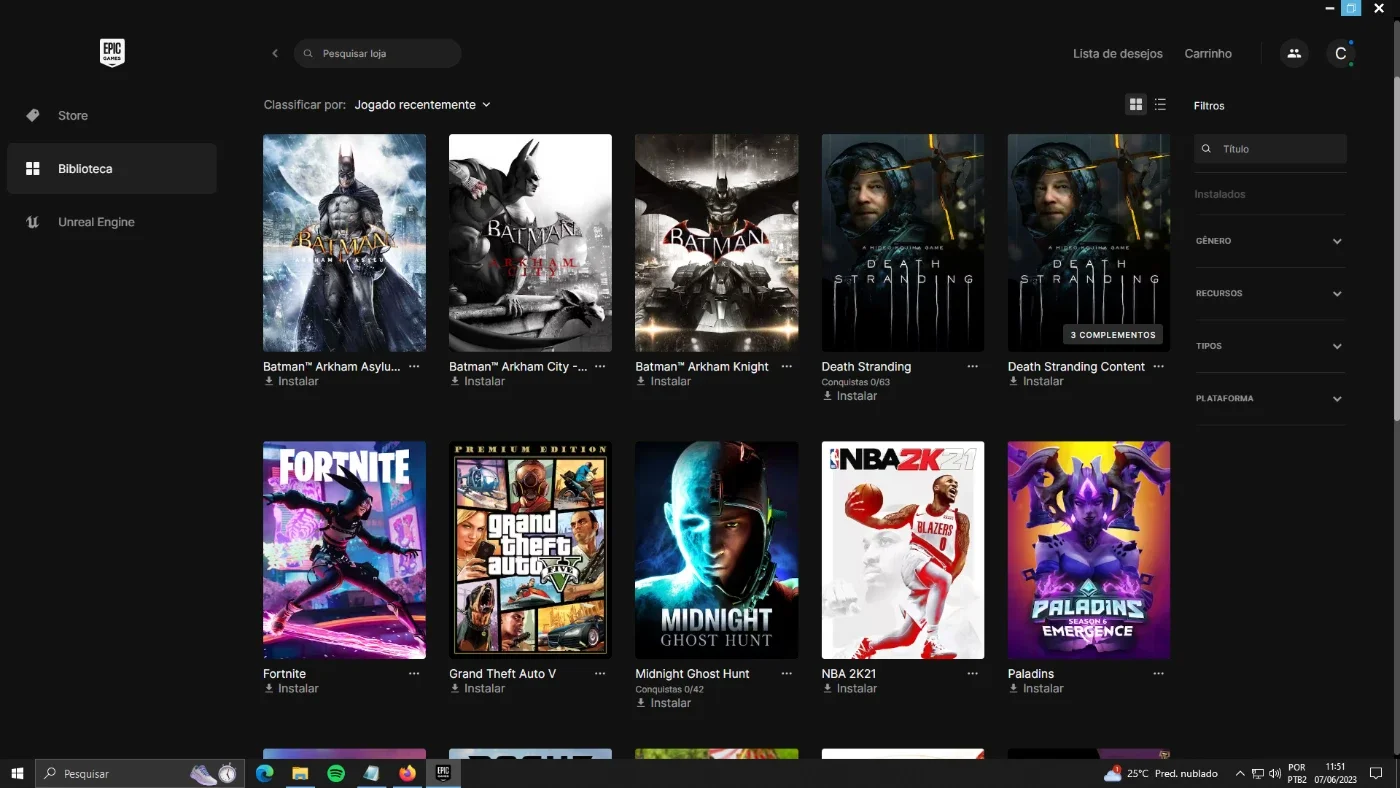Open the user profile avatar C
The image size is (1400, 788).
[1341, 54]
